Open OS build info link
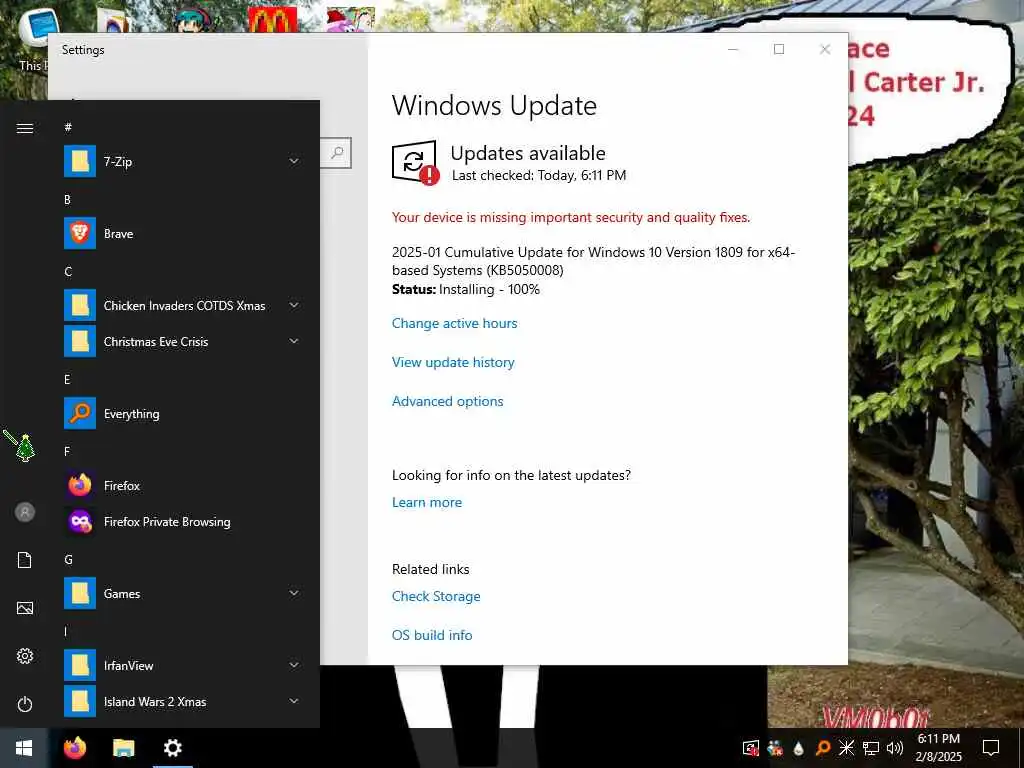 click(x=432, y=635)
